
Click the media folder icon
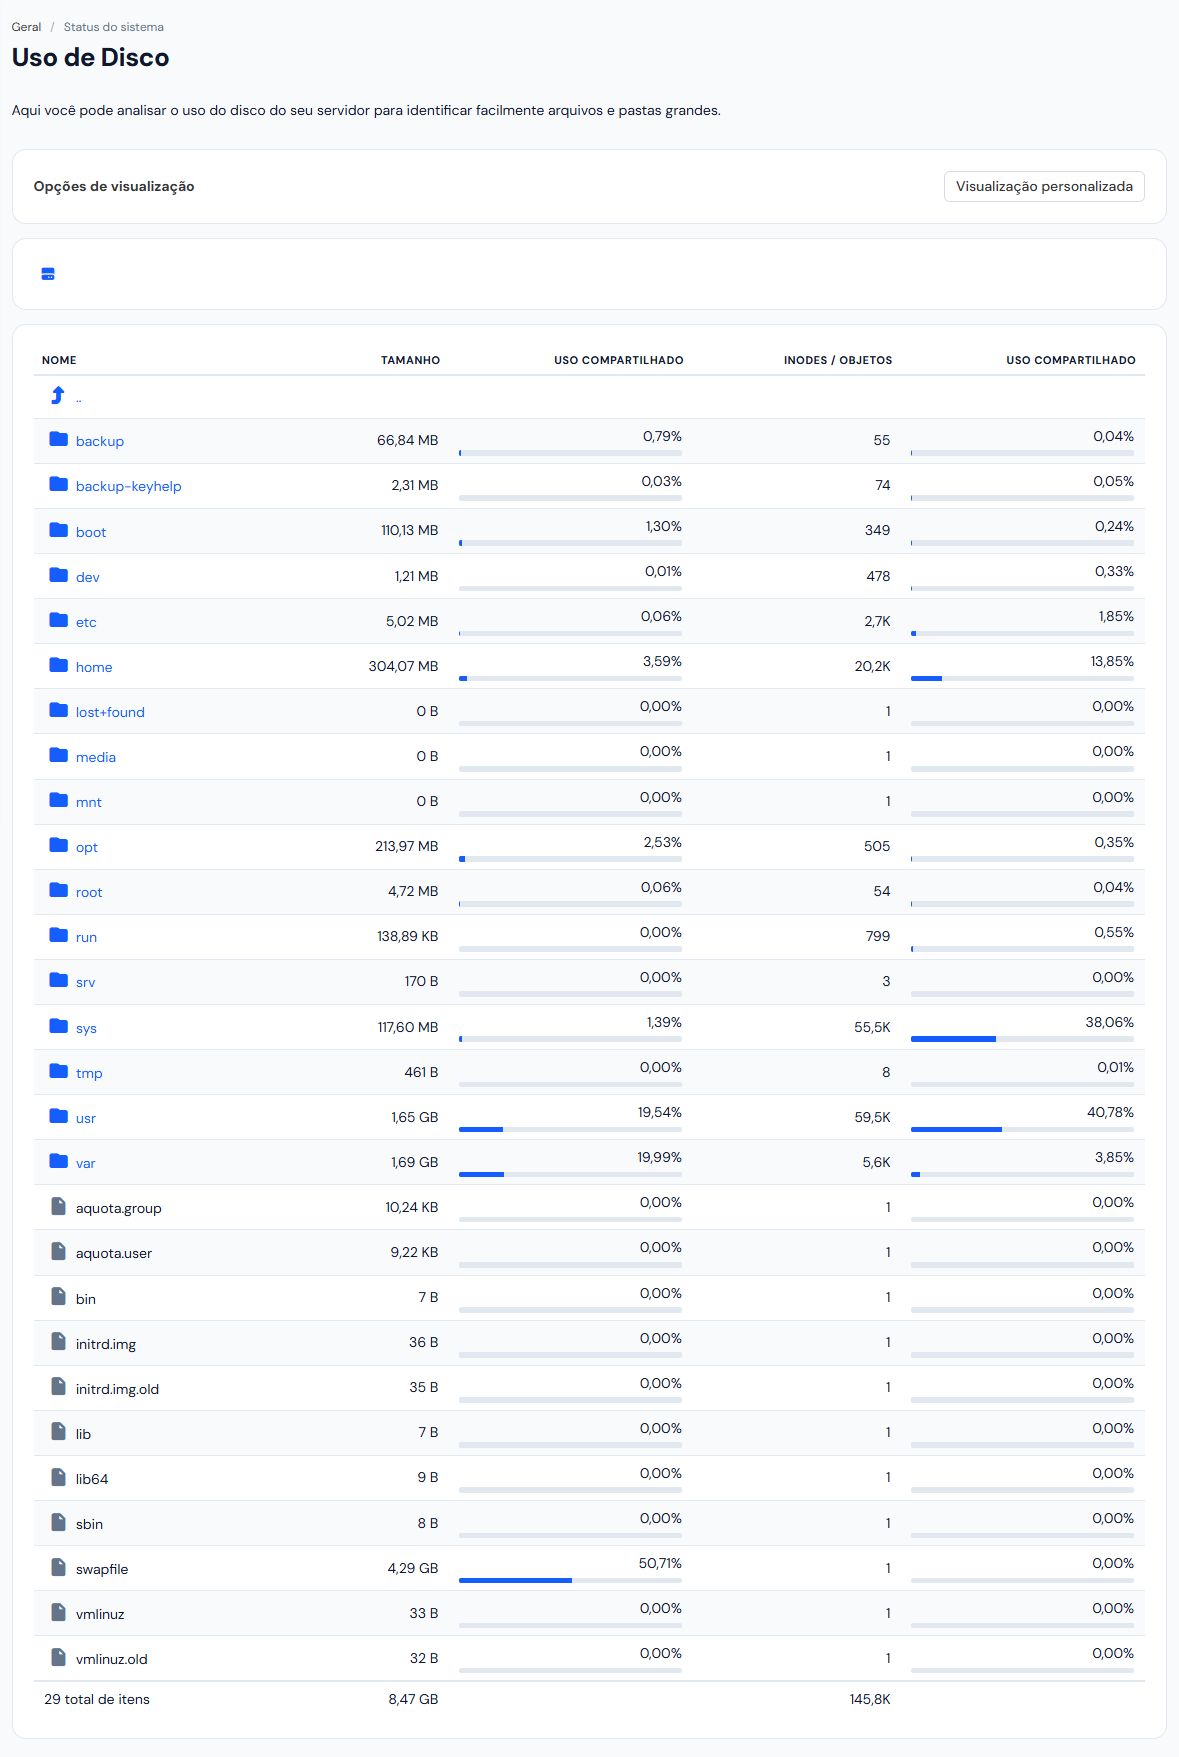tap(59, 755)
